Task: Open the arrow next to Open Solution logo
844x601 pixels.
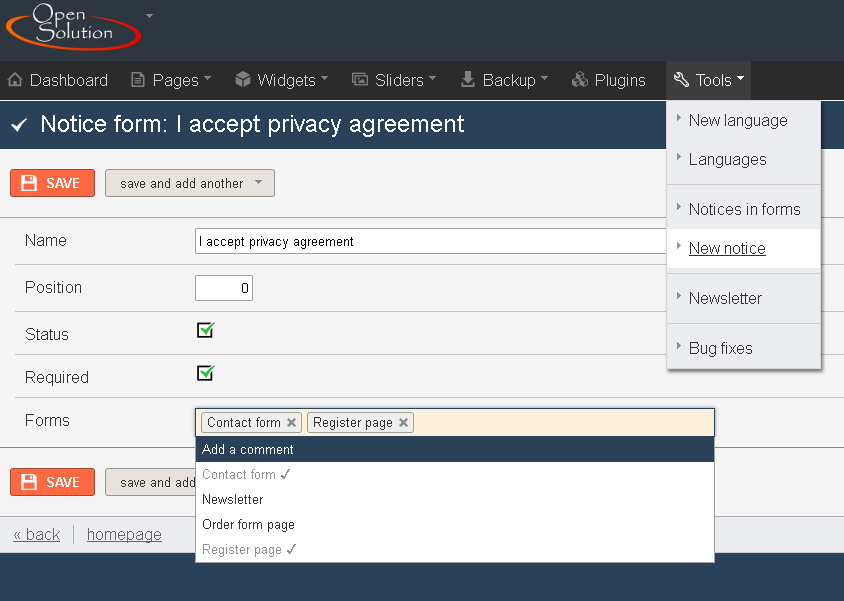Action: pos(150,16)
